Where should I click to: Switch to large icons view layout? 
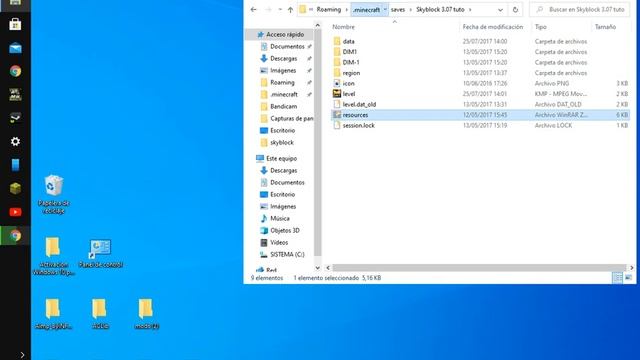pyautogui.click(x=628, y=278)
